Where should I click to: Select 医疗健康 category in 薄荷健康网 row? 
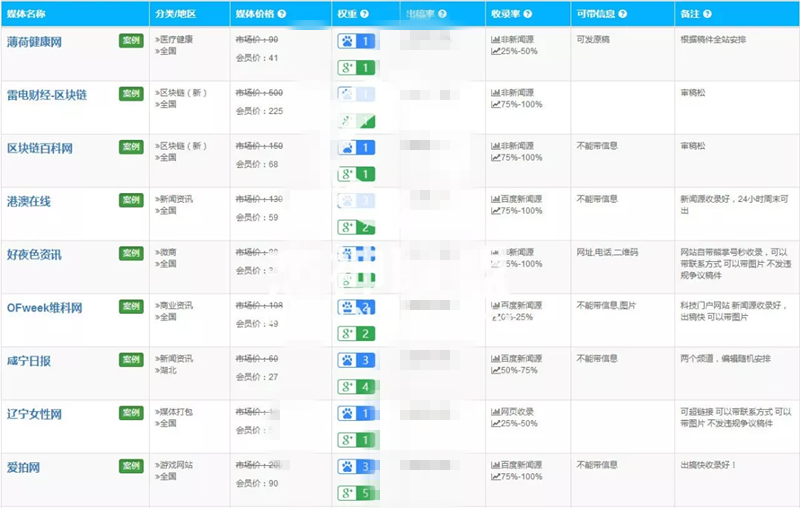point(176,39)
